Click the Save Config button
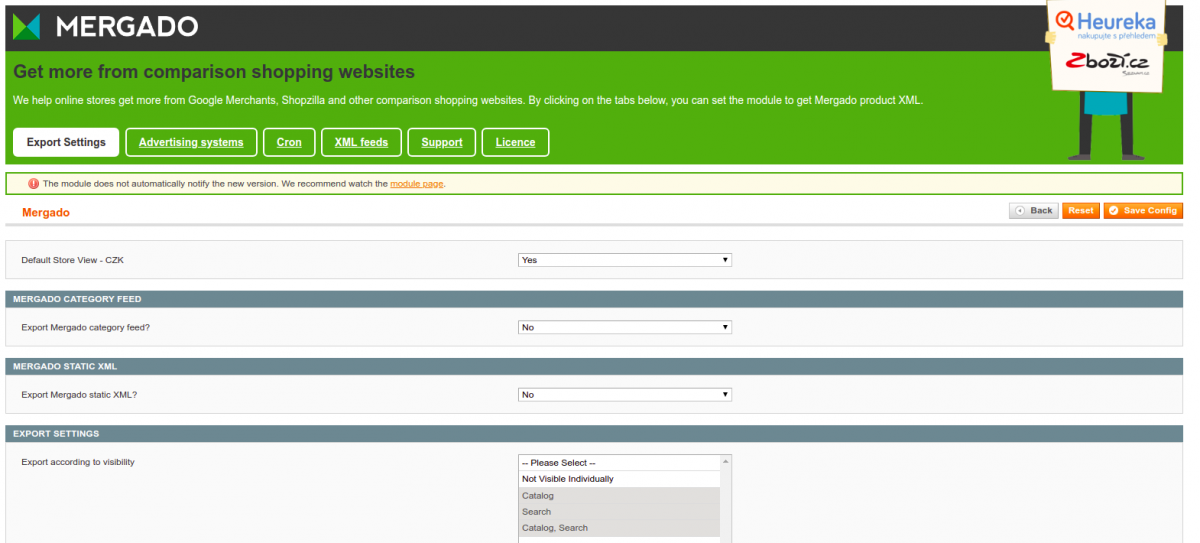 pos(1143,211)
